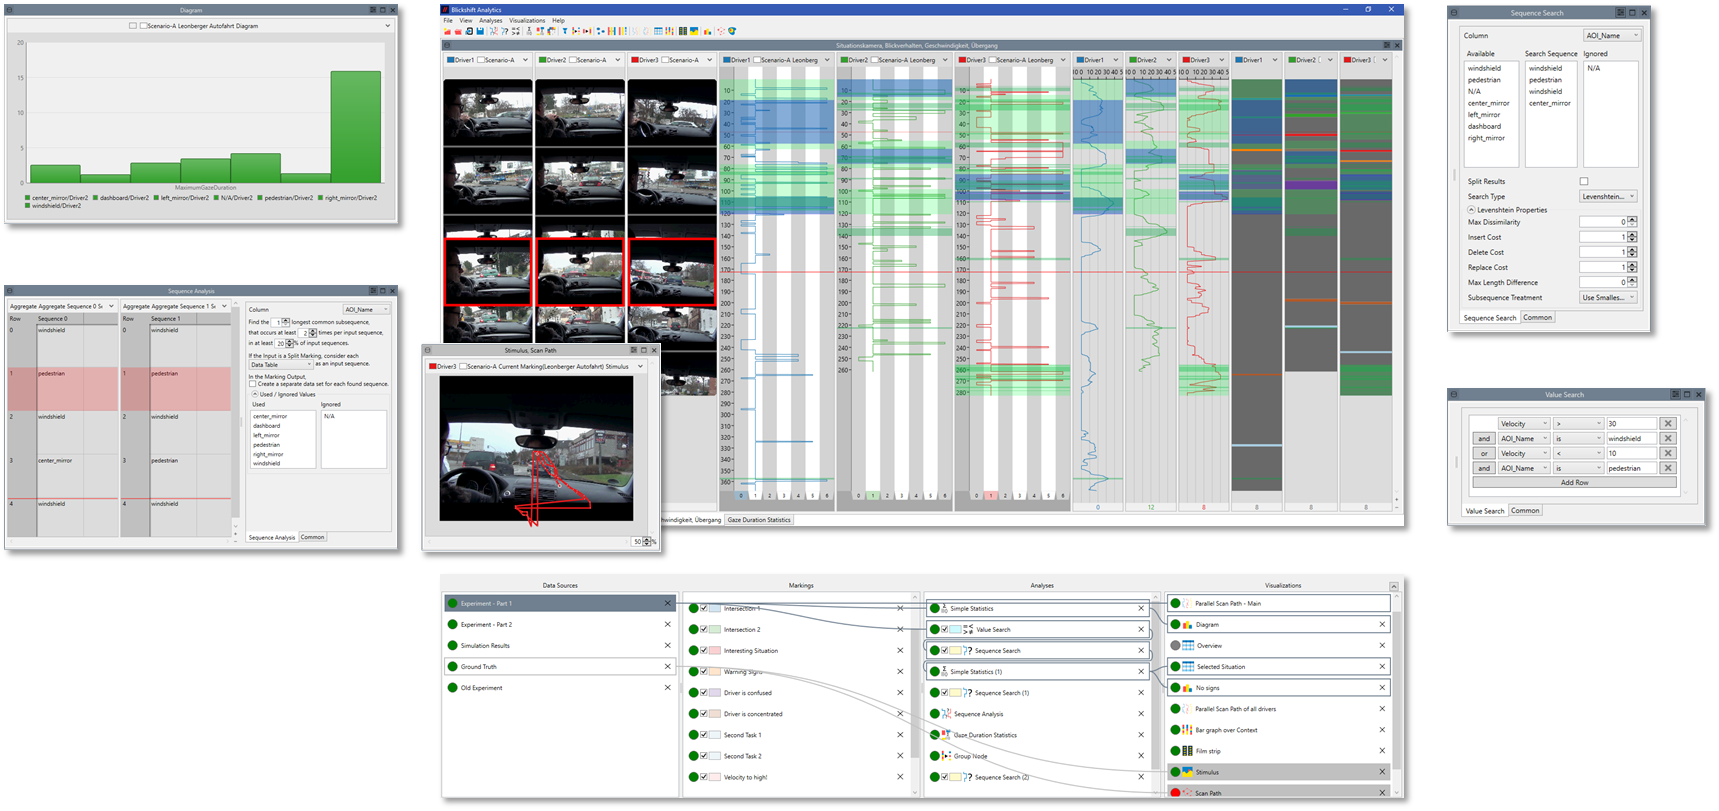Open the Visualizations menu
This screenshot has height=811, width=1719.
pyautogui.click(x=527, y=20)
